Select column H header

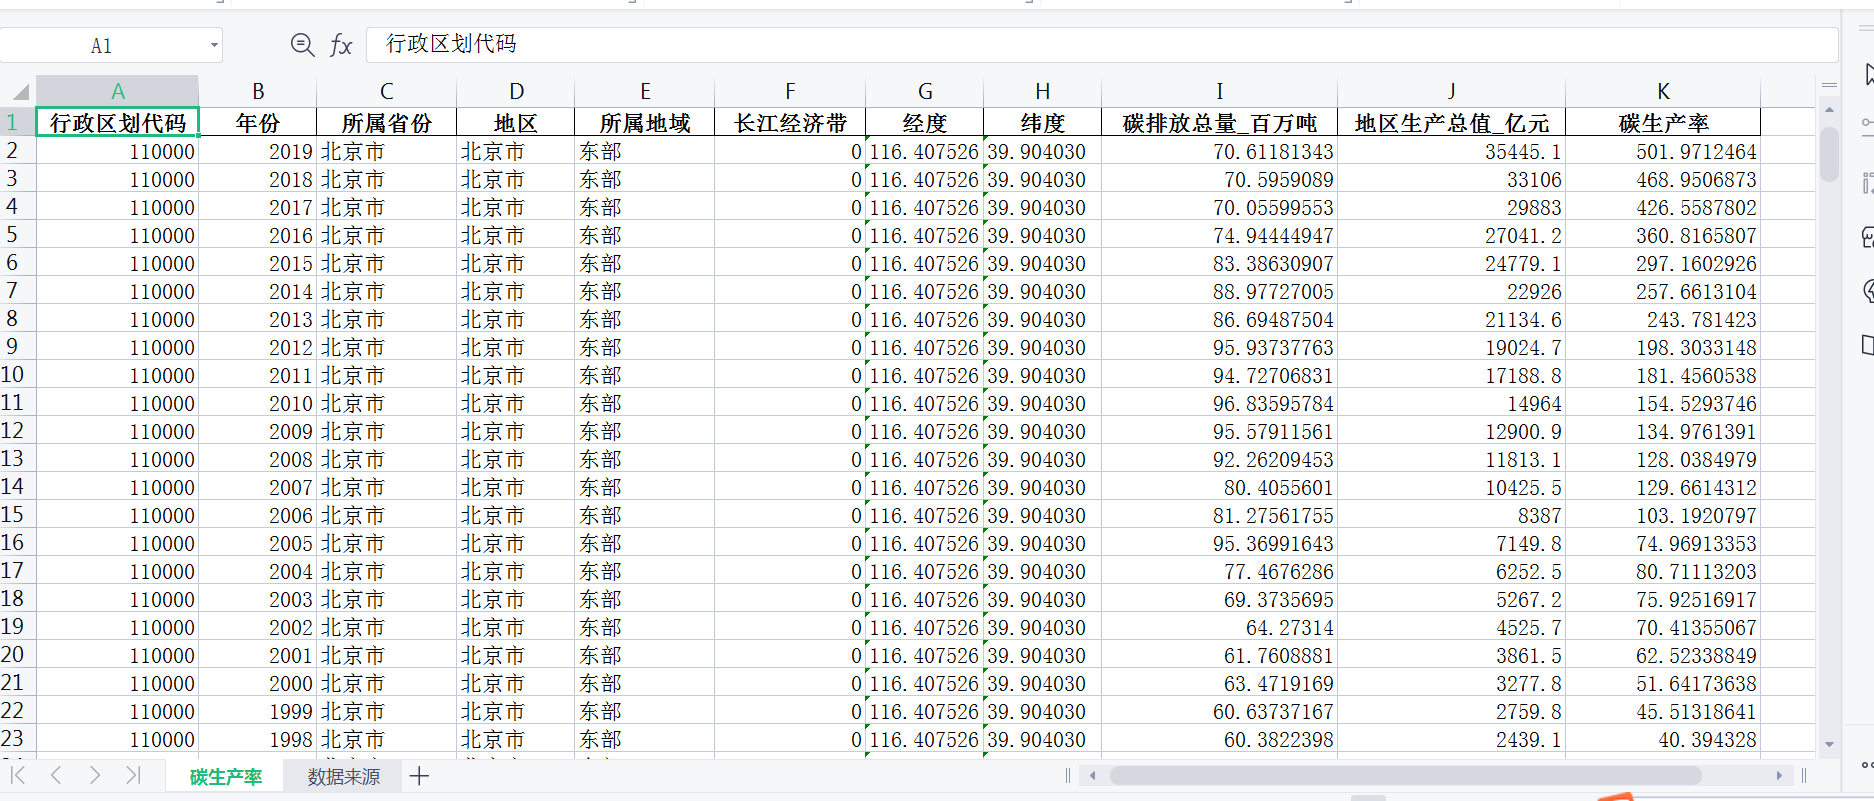tap(1043, 92)
